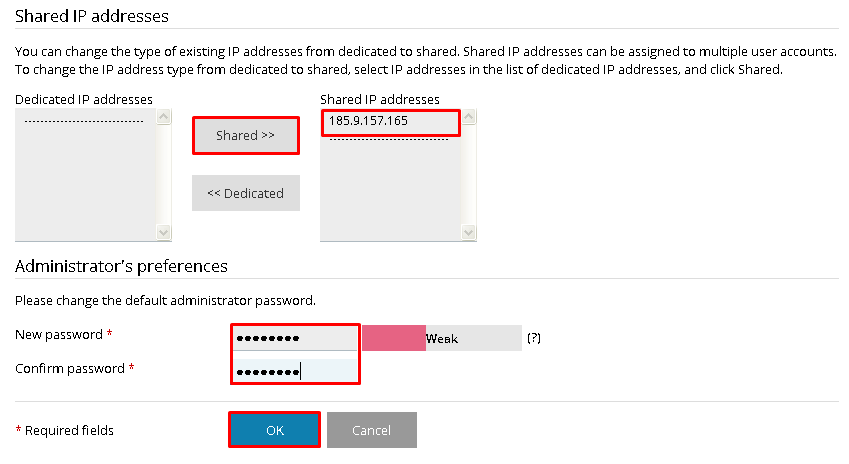Viewport: 849px width, 464px height.
Task: Click the Shared >> button
Action: pos(245,136)
